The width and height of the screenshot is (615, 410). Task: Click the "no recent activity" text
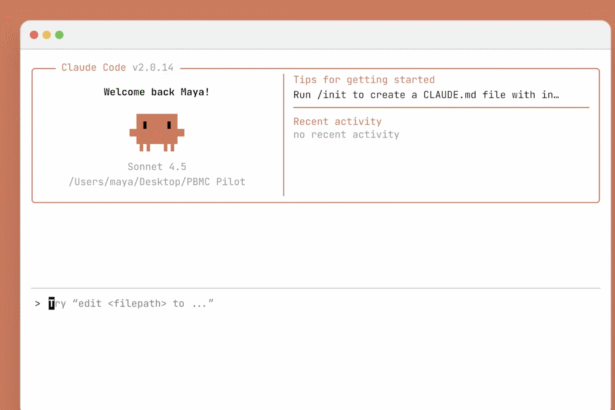click(346, 134)
